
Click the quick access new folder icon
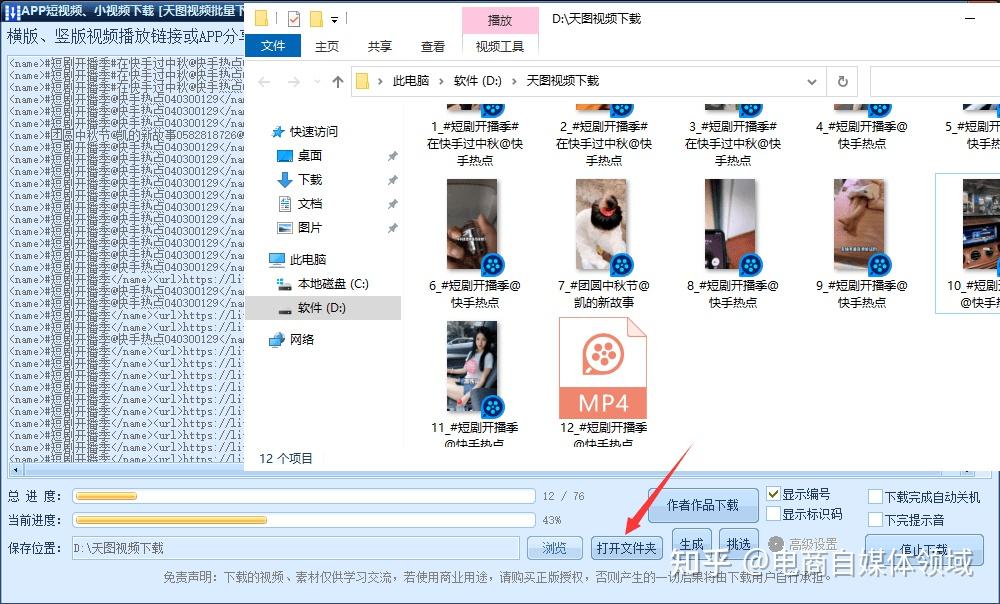coord(316,19)
